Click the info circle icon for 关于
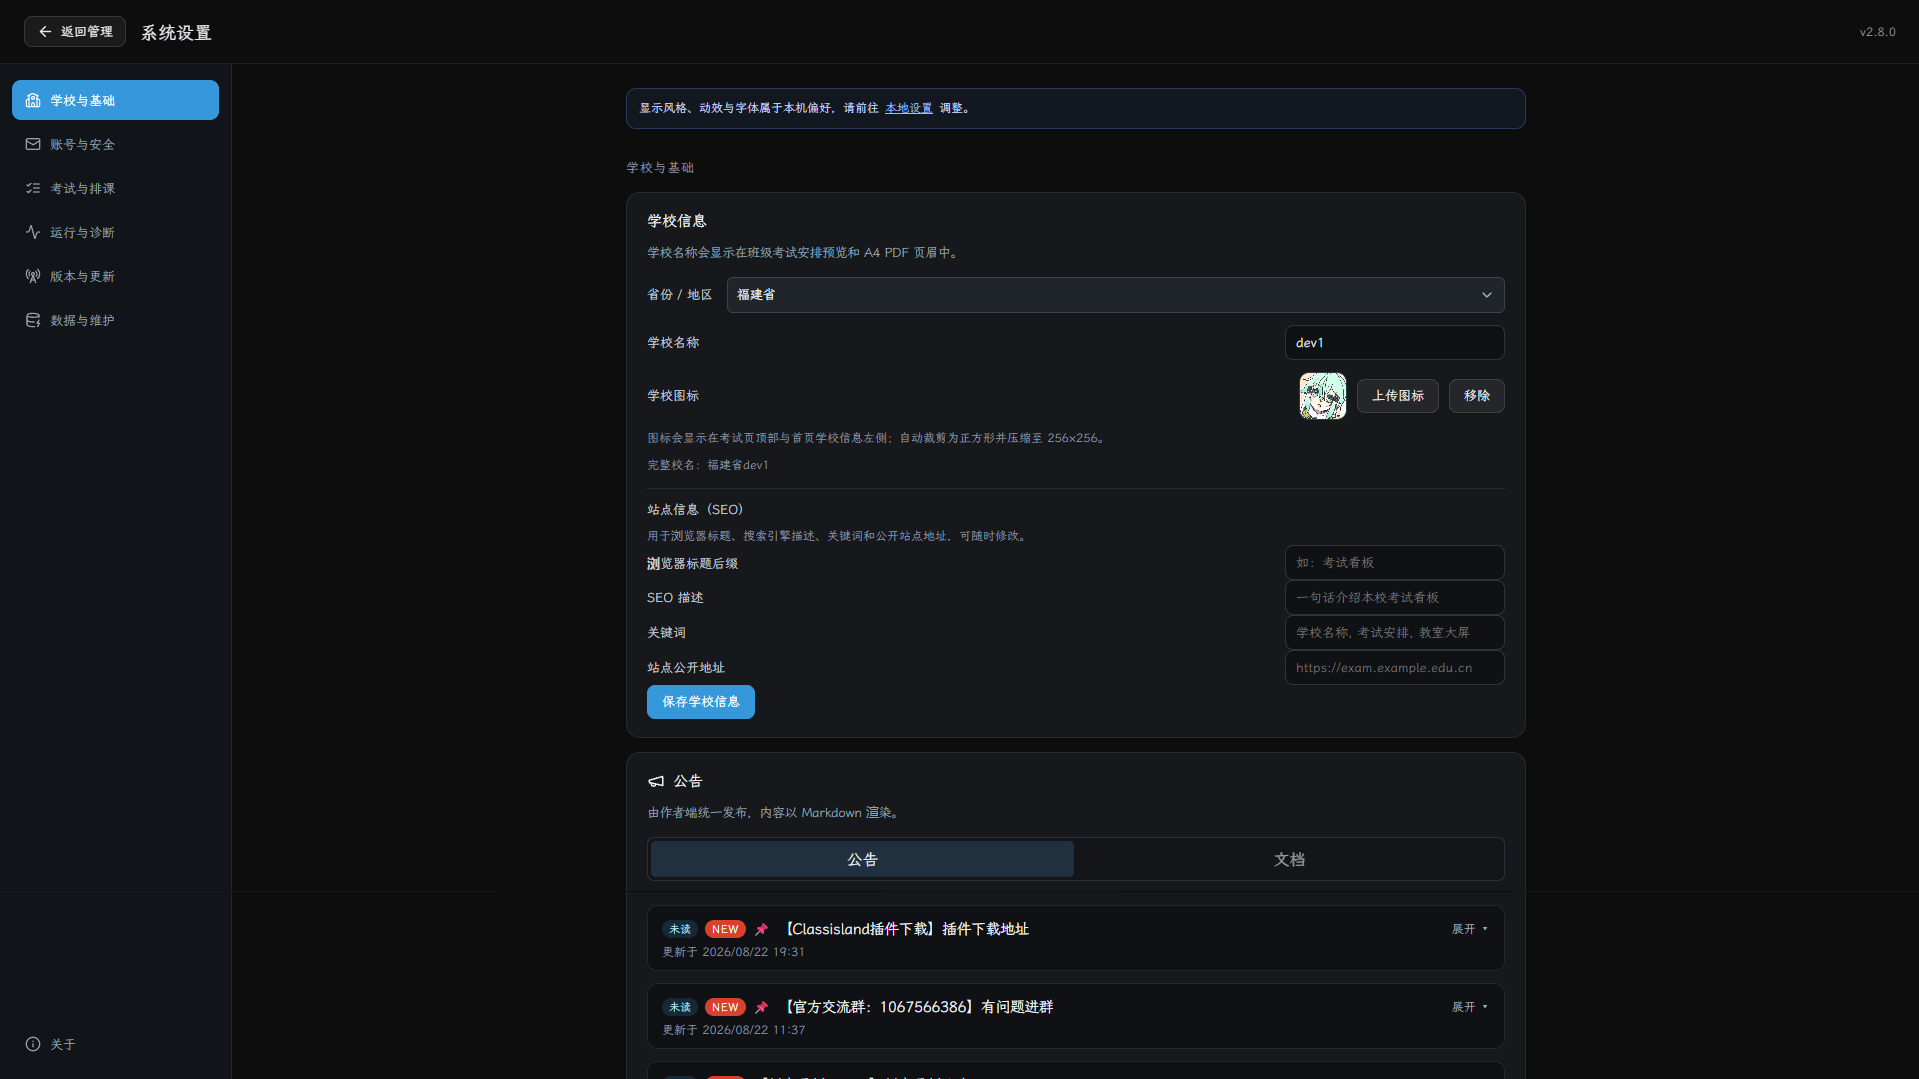Viewport: 1919px width, 1079px height. click(33, 1044)
